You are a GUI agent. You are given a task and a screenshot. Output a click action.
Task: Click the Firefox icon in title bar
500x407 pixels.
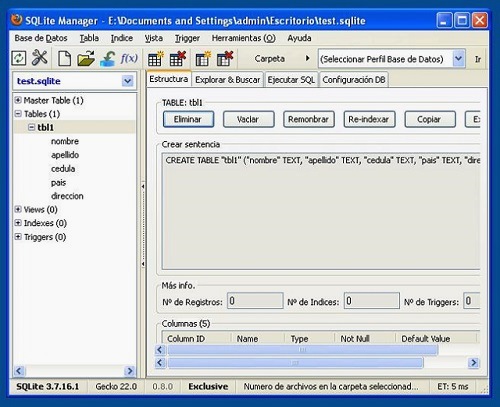pyautogui.click(x=16, y=20)
